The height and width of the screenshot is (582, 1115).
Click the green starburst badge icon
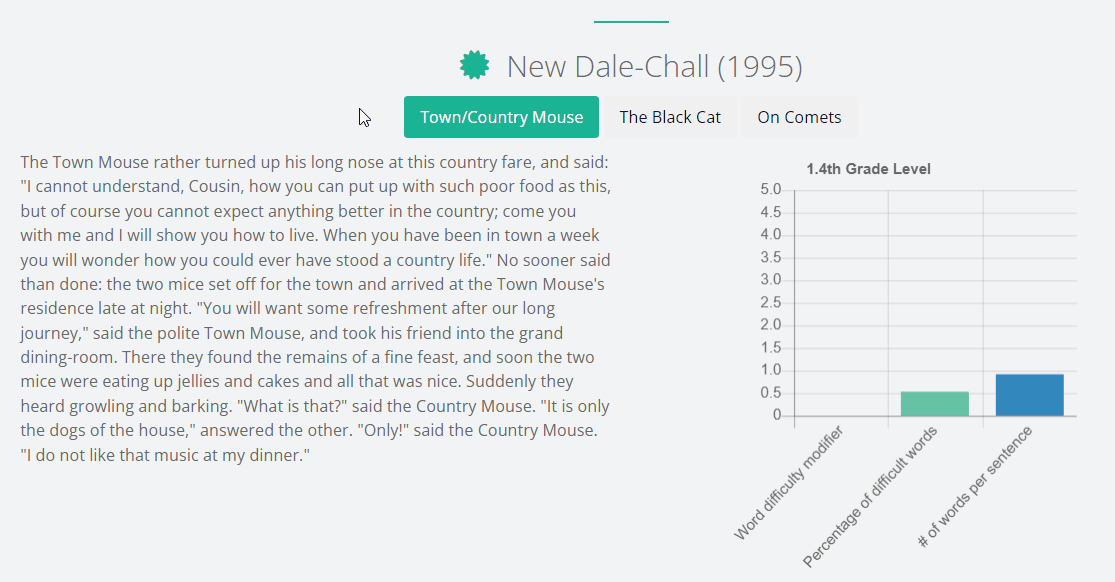pyautogui.click(x=474, y=65)
